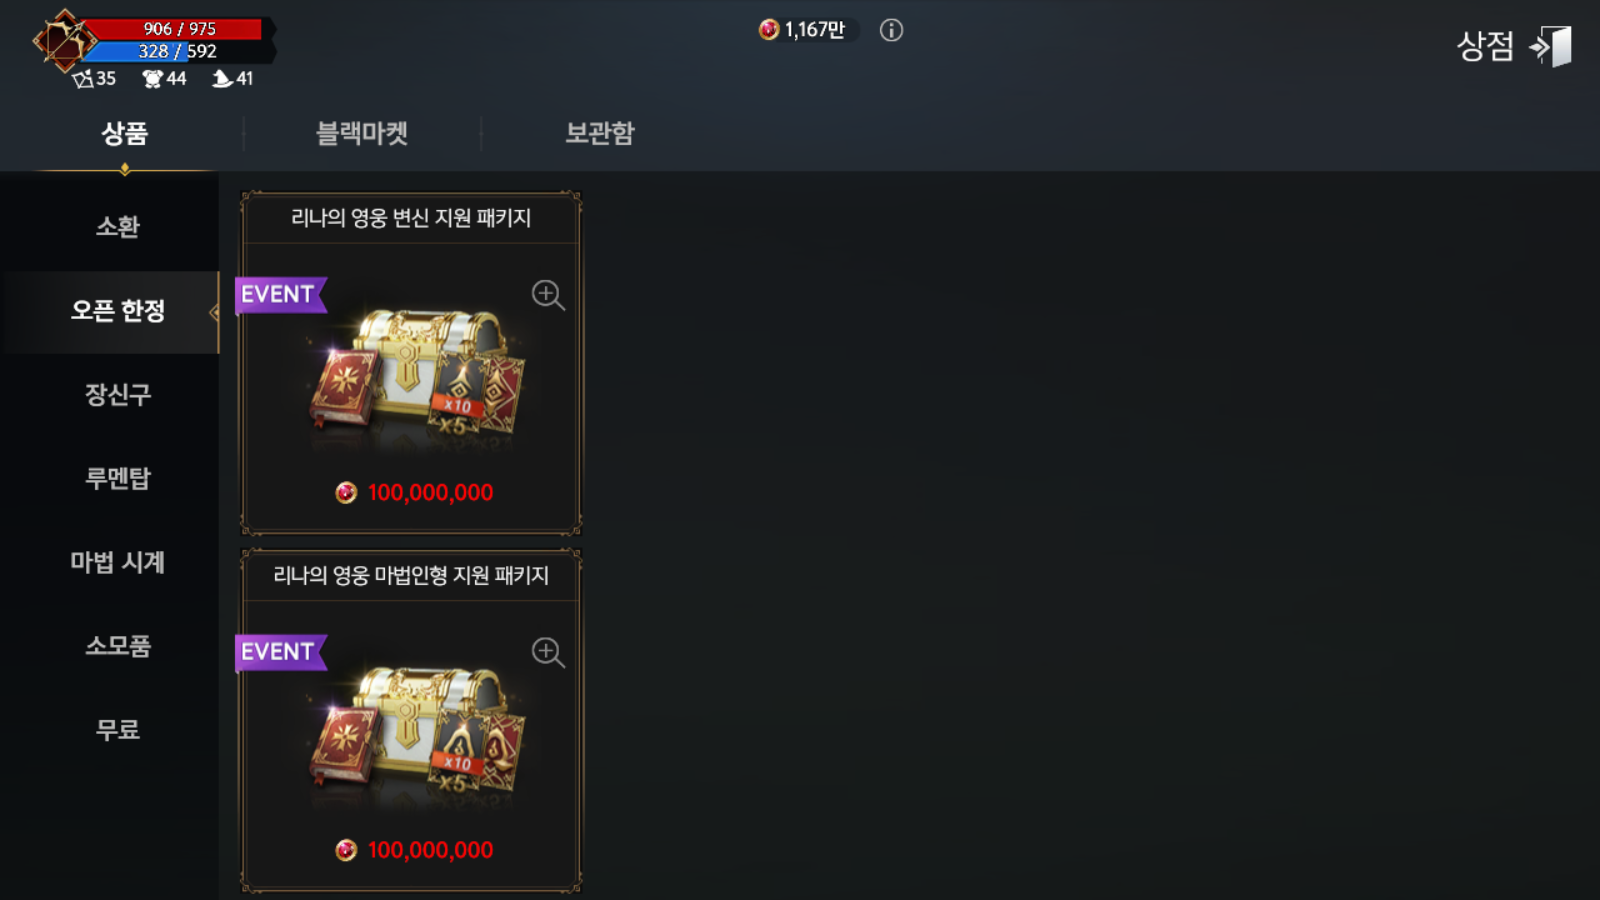Click the character portrait emblem
1600x900 pixels.
pos(63,41)
